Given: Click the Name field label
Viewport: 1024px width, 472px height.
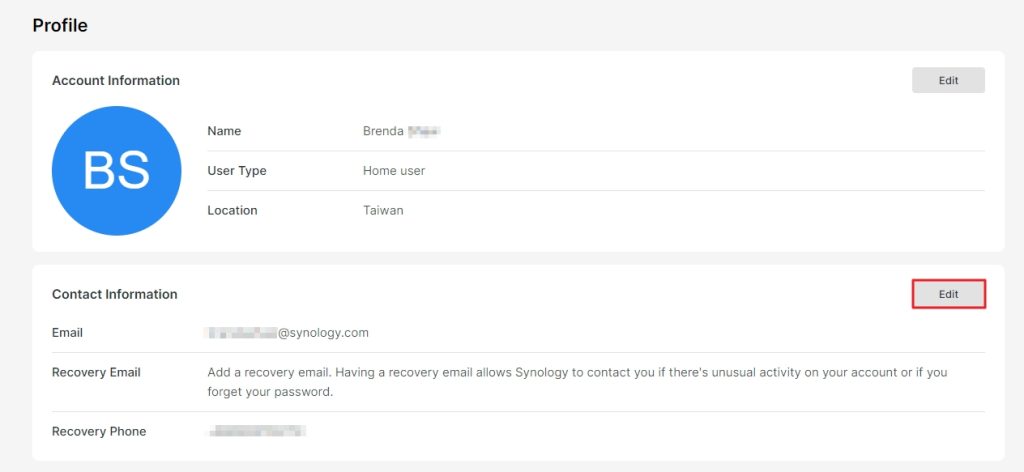Looking at the screenshot, I should tap(224, 131).
